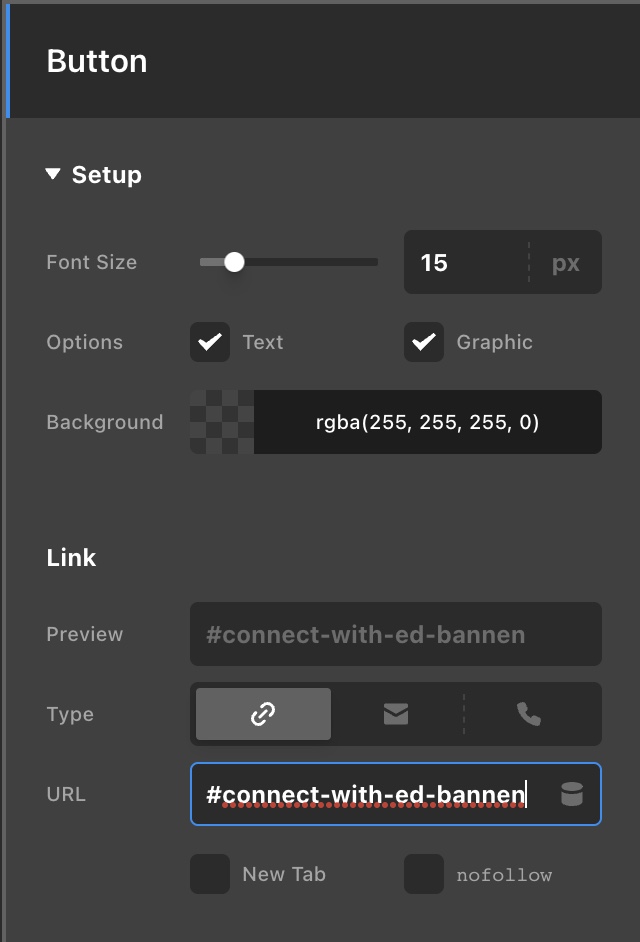Collapse the Setup section triangle
The height and width of the screenshot is (942, 640).
pos(53,175)
